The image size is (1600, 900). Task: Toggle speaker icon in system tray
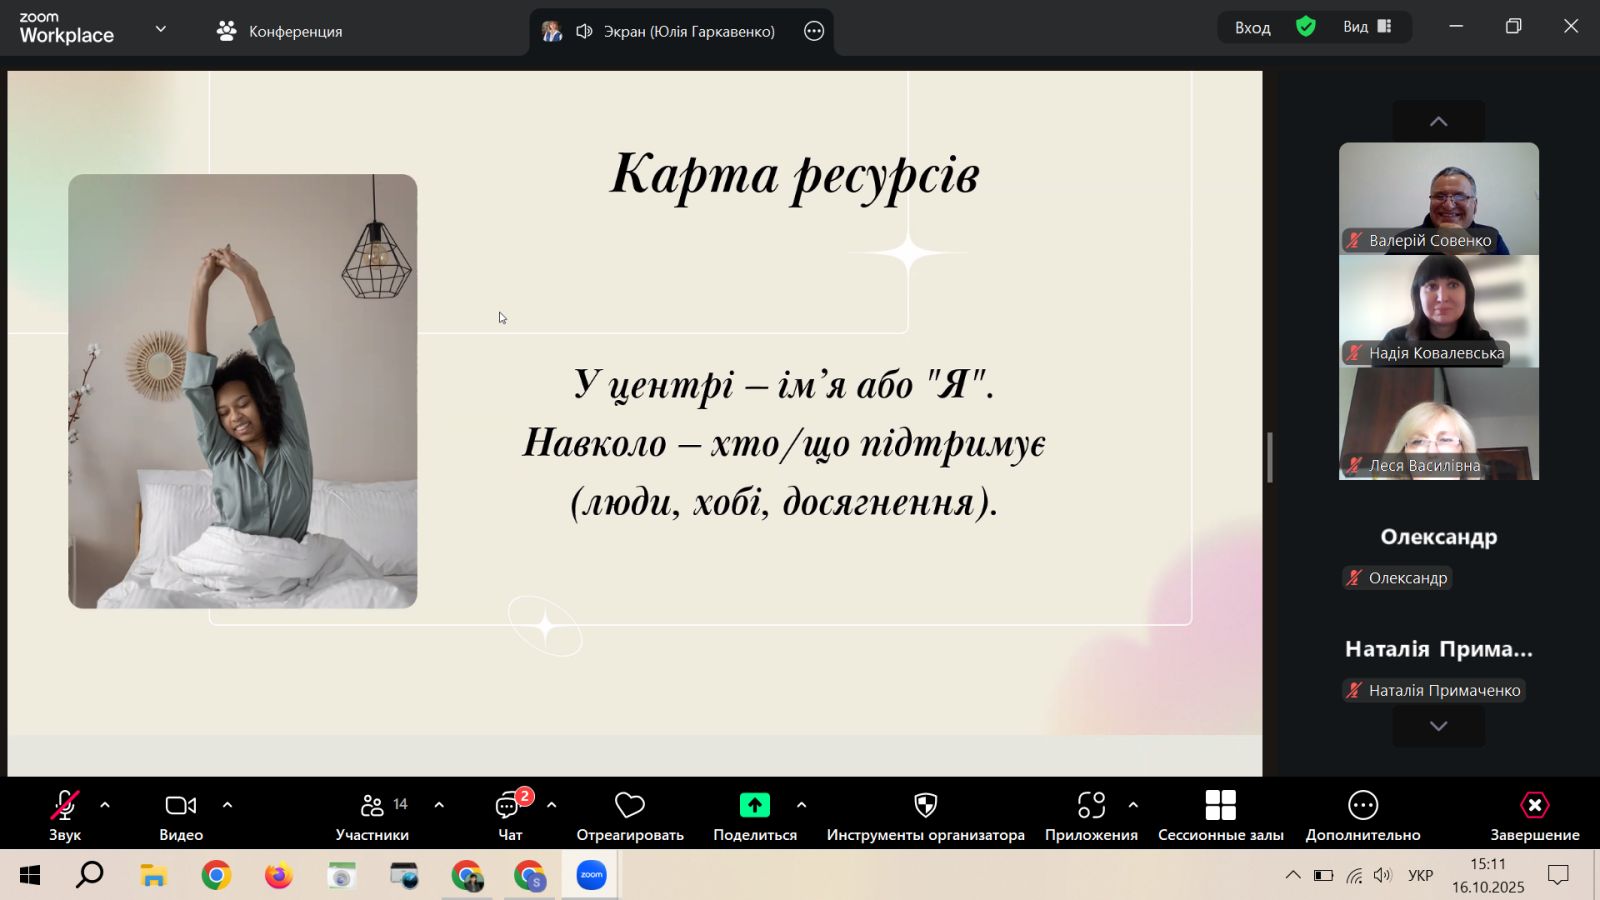tap(1383, 876)
